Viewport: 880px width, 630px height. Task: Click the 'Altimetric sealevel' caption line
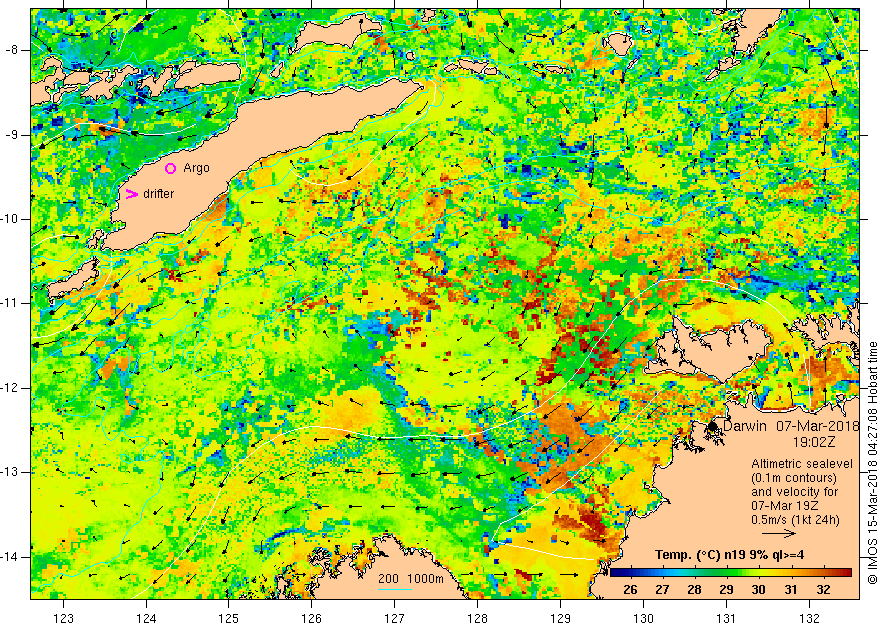pyautogui.click(x=802, y=464)
